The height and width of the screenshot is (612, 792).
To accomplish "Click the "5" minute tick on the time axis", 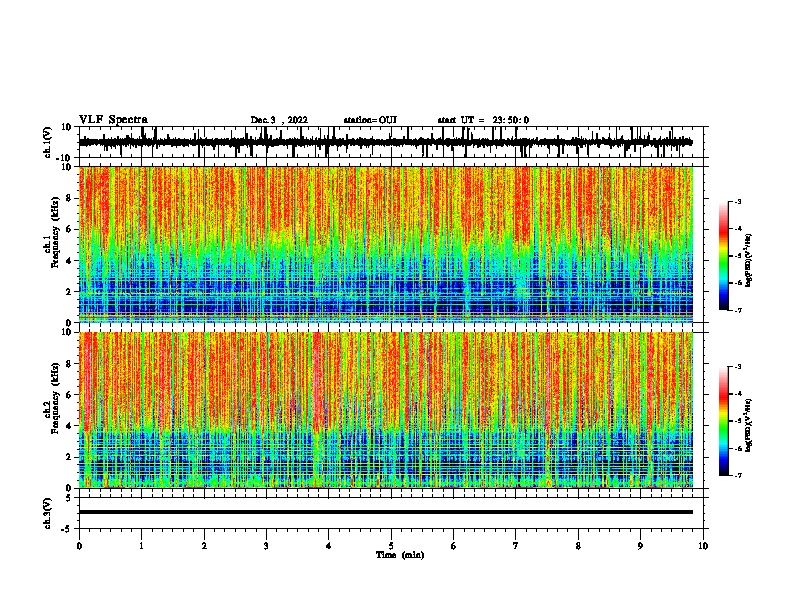I will pos(391,546).
